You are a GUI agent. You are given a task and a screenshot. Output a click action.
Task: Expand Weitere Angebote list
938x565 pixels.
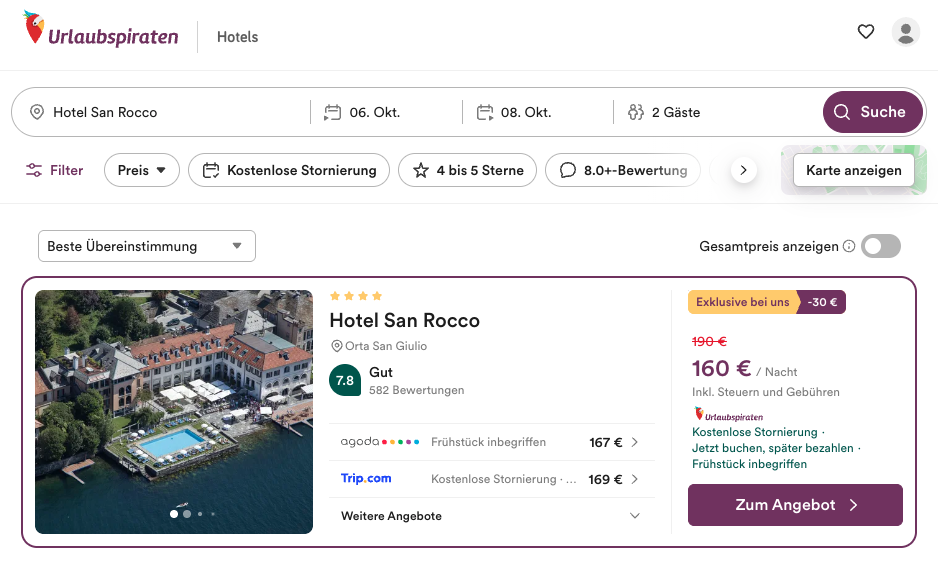point(491,516)
